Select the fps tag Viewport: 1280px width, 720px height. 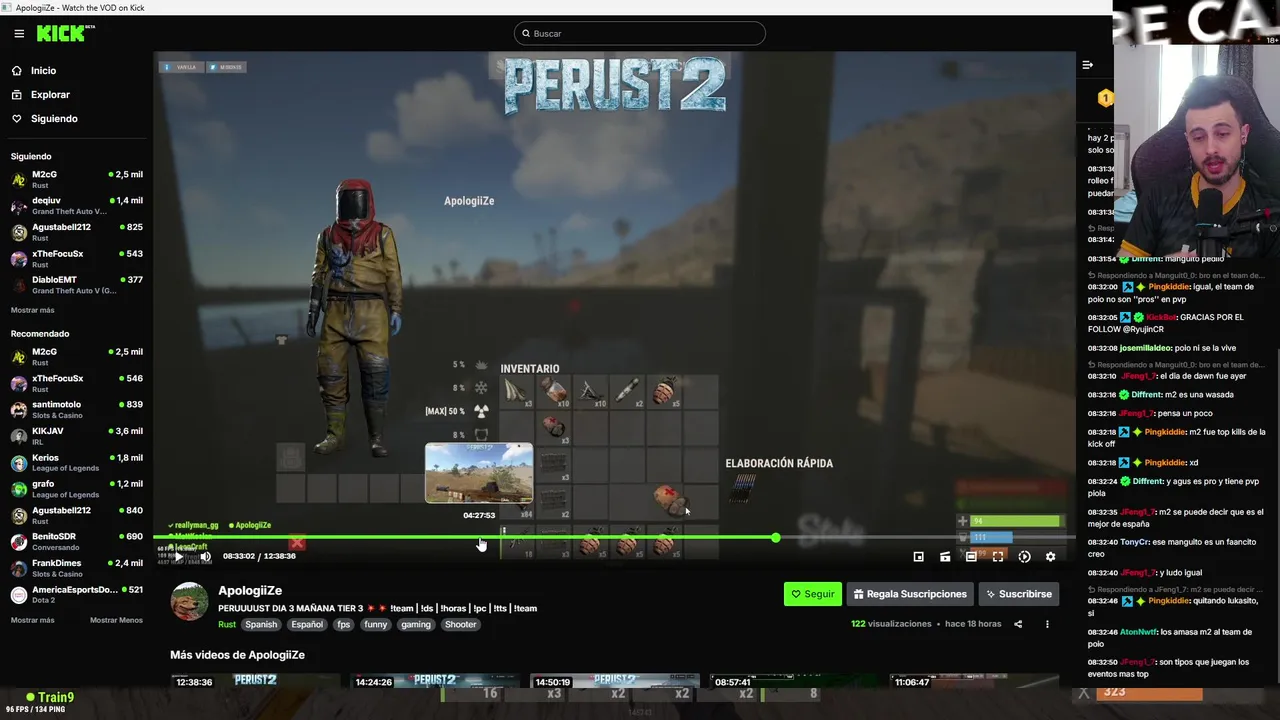tap(344, 624)
